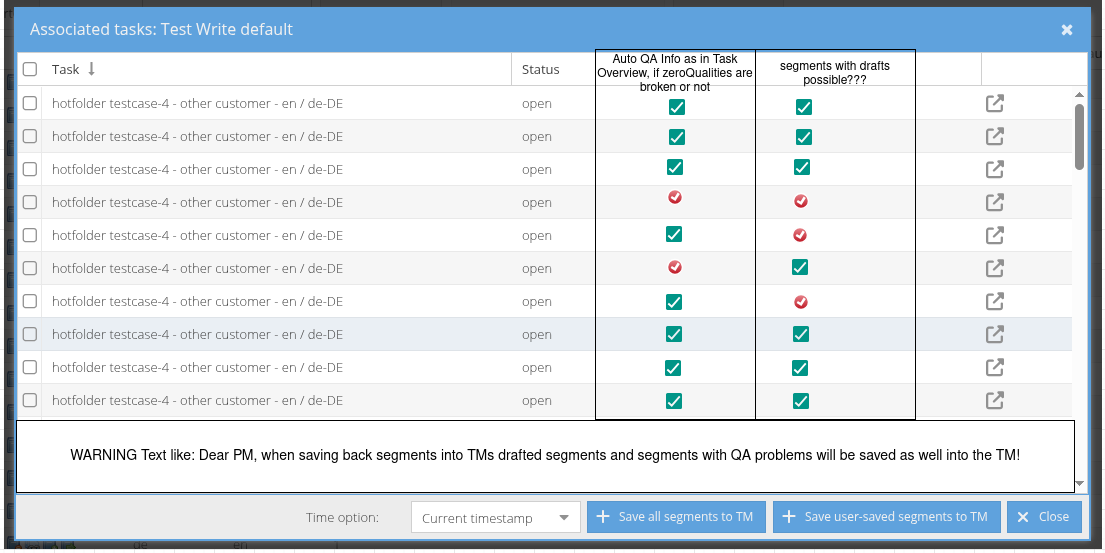Image resolution: width=1105 pixels, height=553 pixels.
Task: Click the Task column header
Action: point(66,70)
